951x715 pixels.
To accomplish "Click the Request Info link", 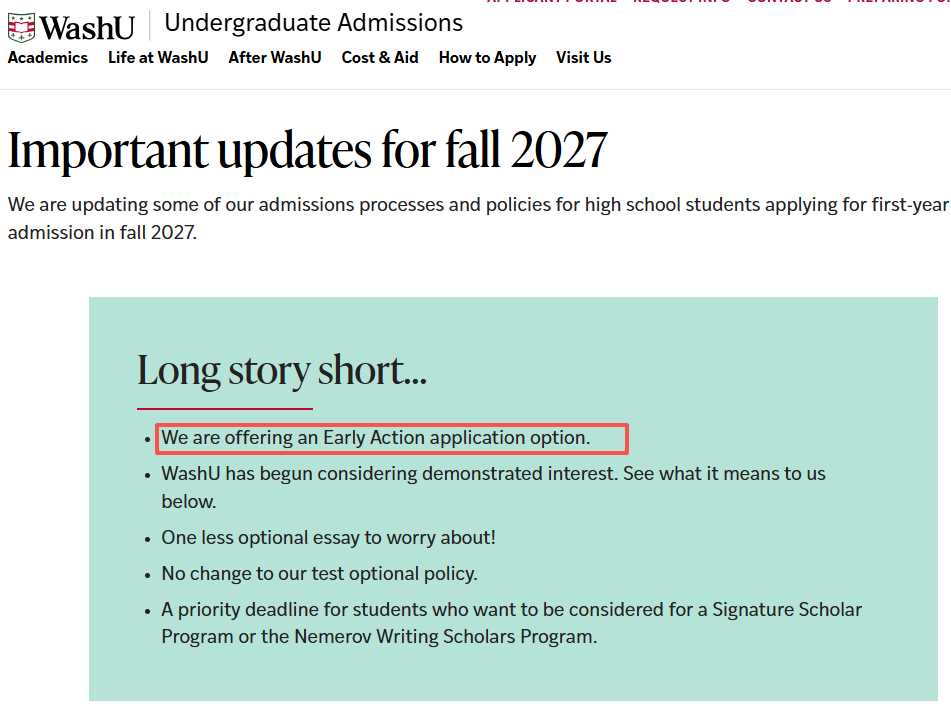I will 682,2.
